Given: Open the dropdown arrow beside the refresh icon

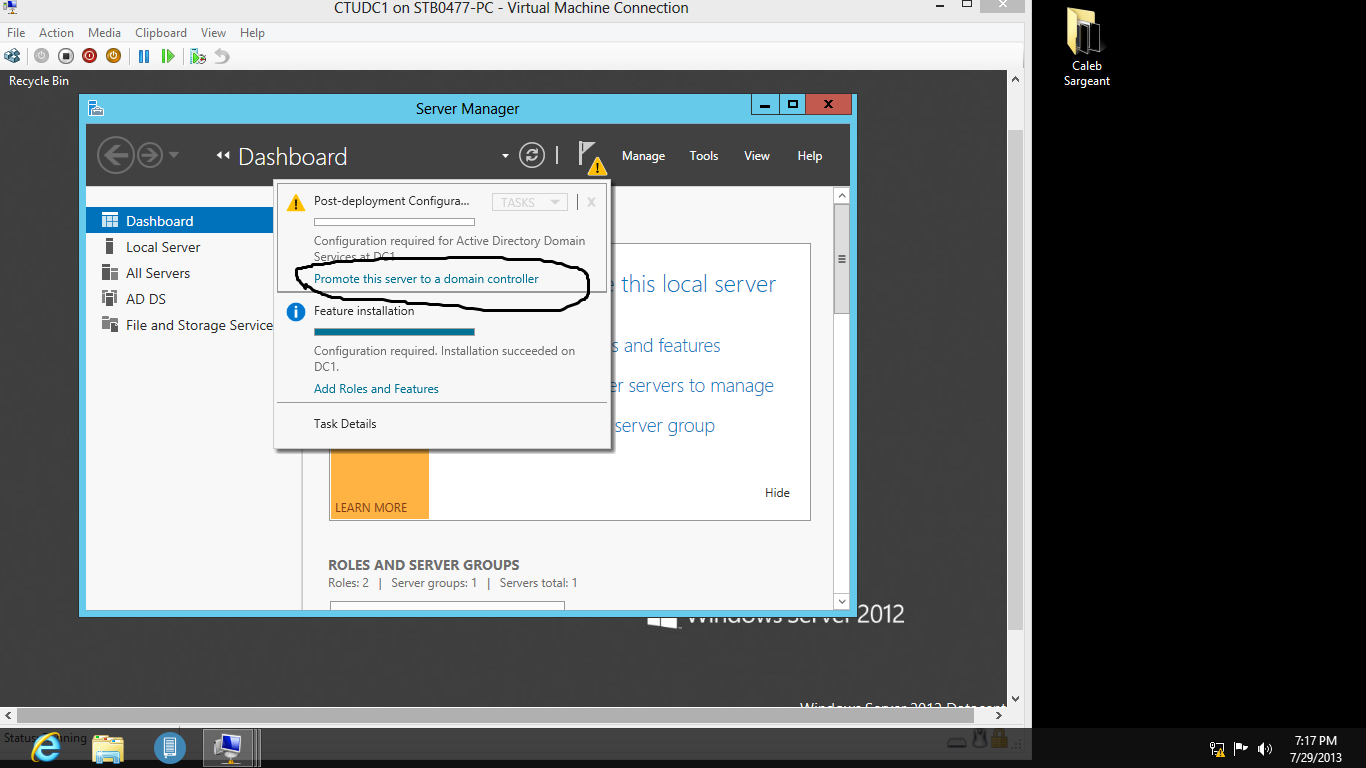Looking at the screenshot, I should click(x=506, y=156).
